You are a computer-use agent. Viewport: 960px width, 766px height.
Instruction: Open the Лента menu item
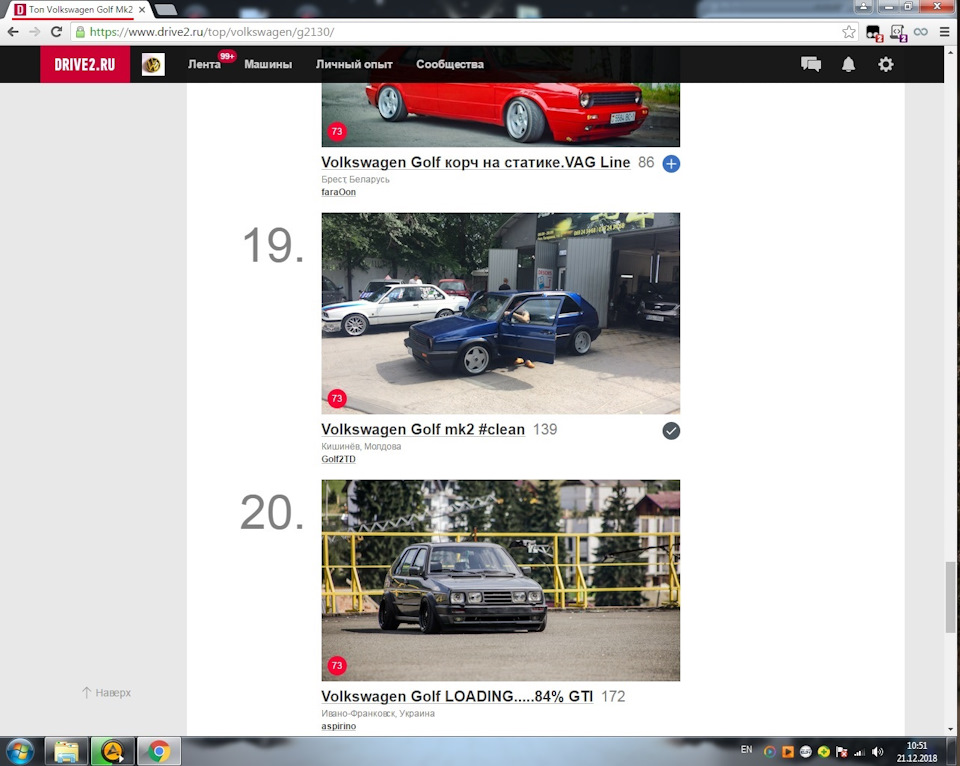click(x=204, y=64)
